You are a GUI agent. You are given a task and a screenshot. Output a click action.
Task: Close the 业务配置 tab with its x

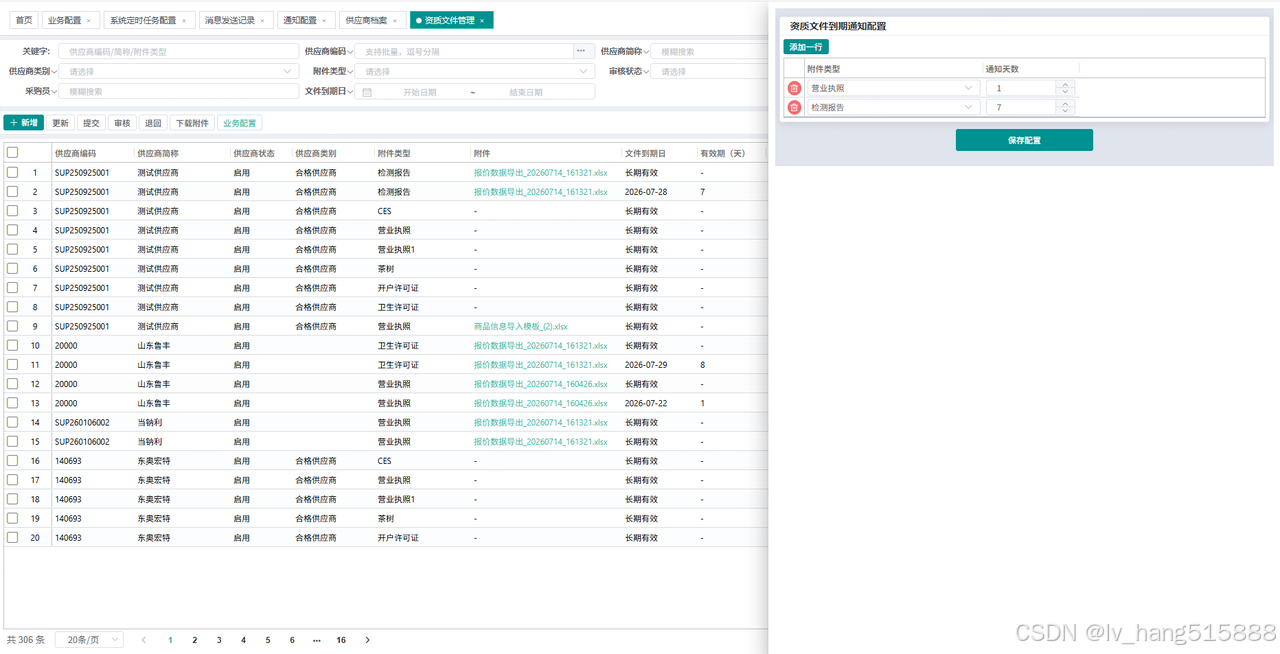(x=88, y=20)
